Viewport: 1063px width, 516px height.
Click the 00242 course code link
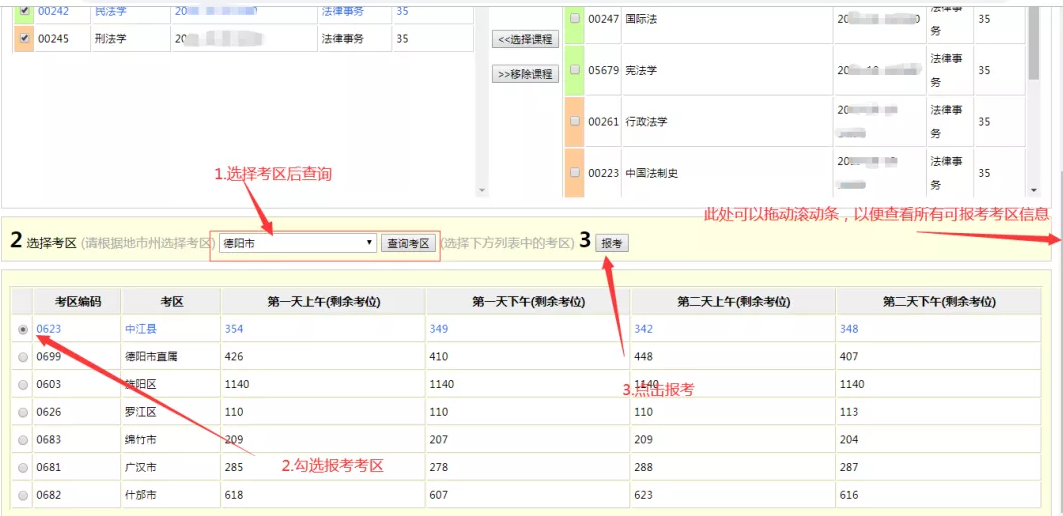coord(52,11)
